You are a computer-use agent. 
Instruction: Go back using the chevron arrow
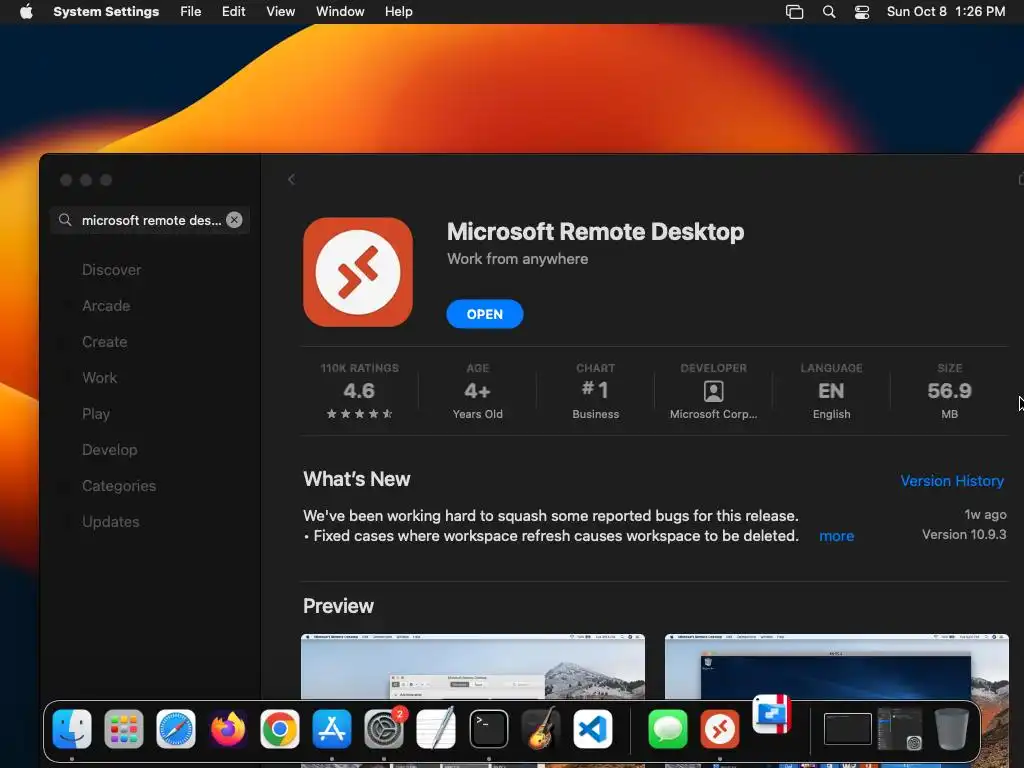coord(291,179)
